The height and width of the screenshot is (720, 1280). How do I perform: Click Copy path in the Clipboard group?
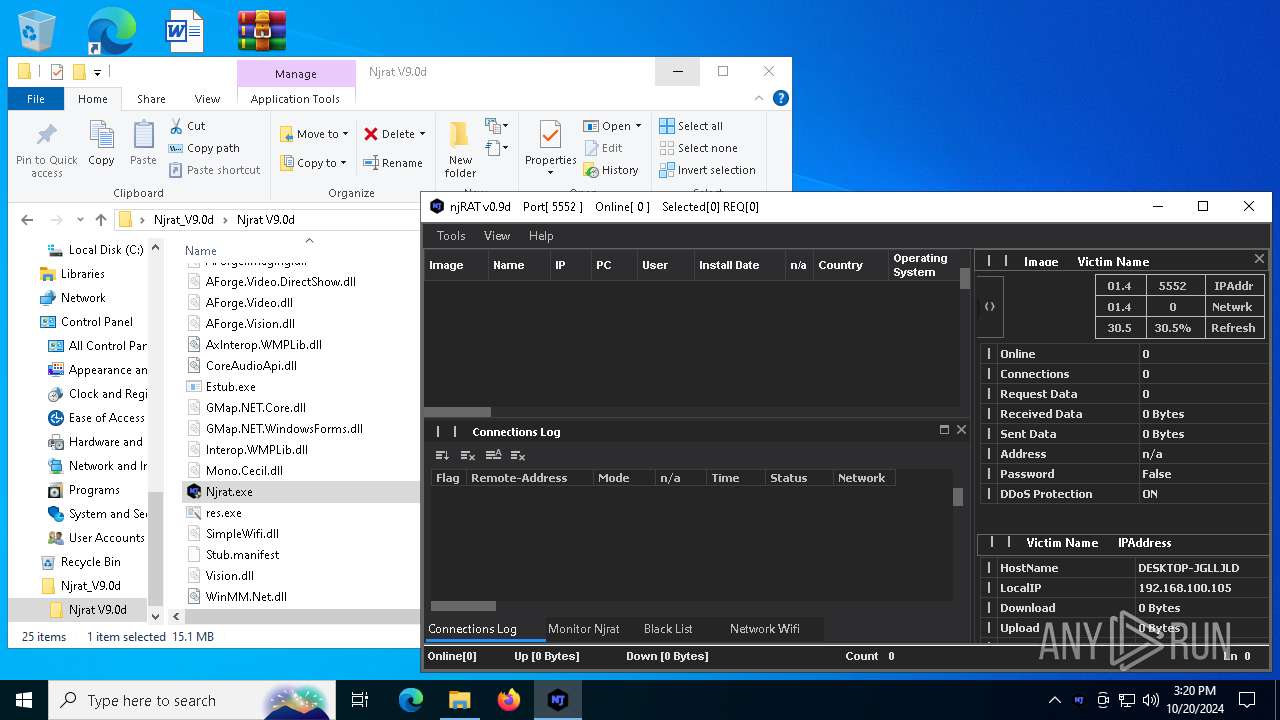[204, 148]
